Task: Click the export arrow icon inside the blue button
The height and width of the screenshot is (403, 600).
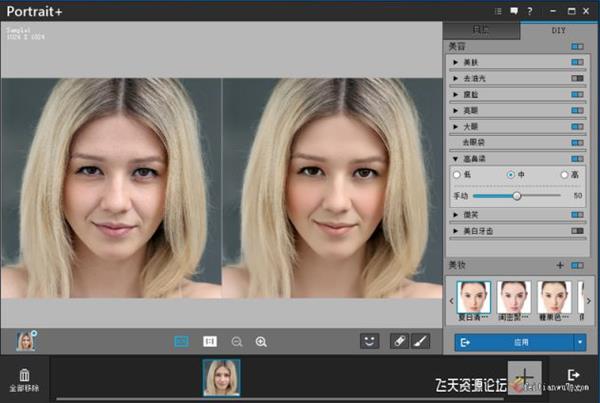Action: pyautogui.click(x=465, y=342)
